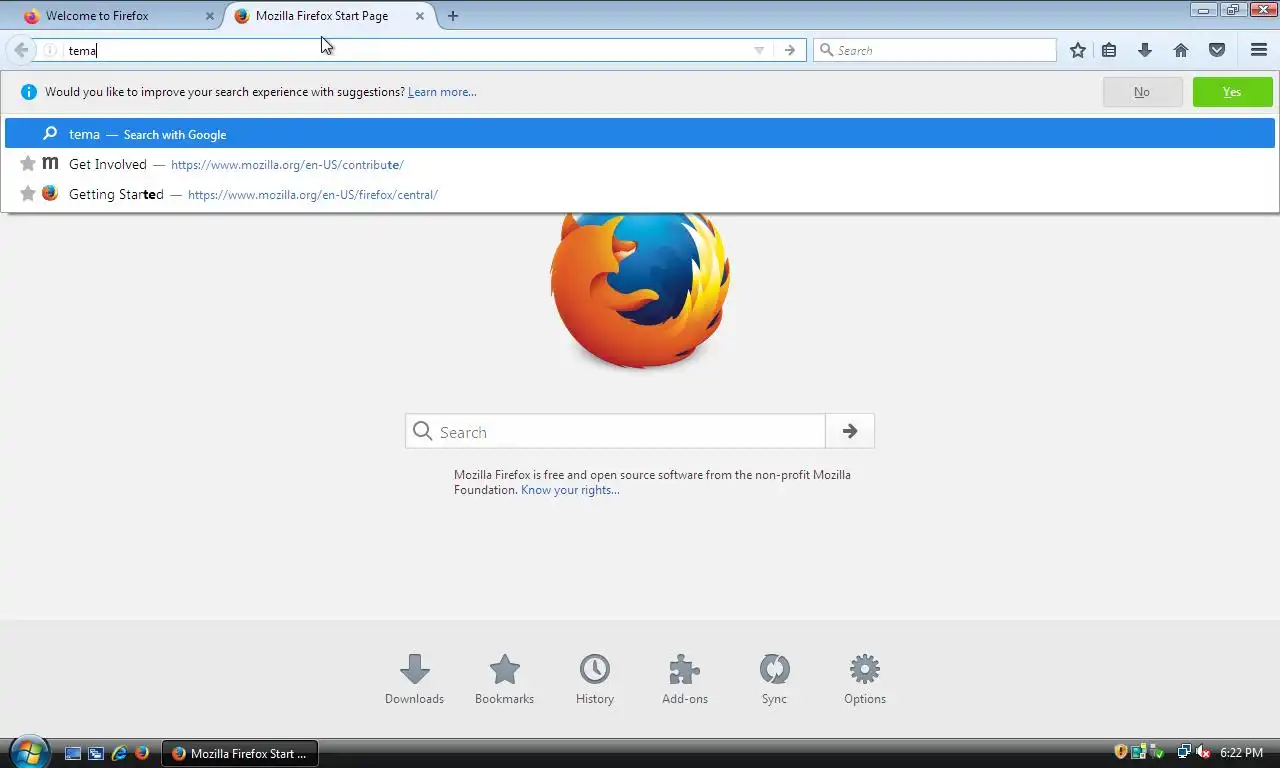Click the 6:22 PM taskbar clock

(1241, 753)
